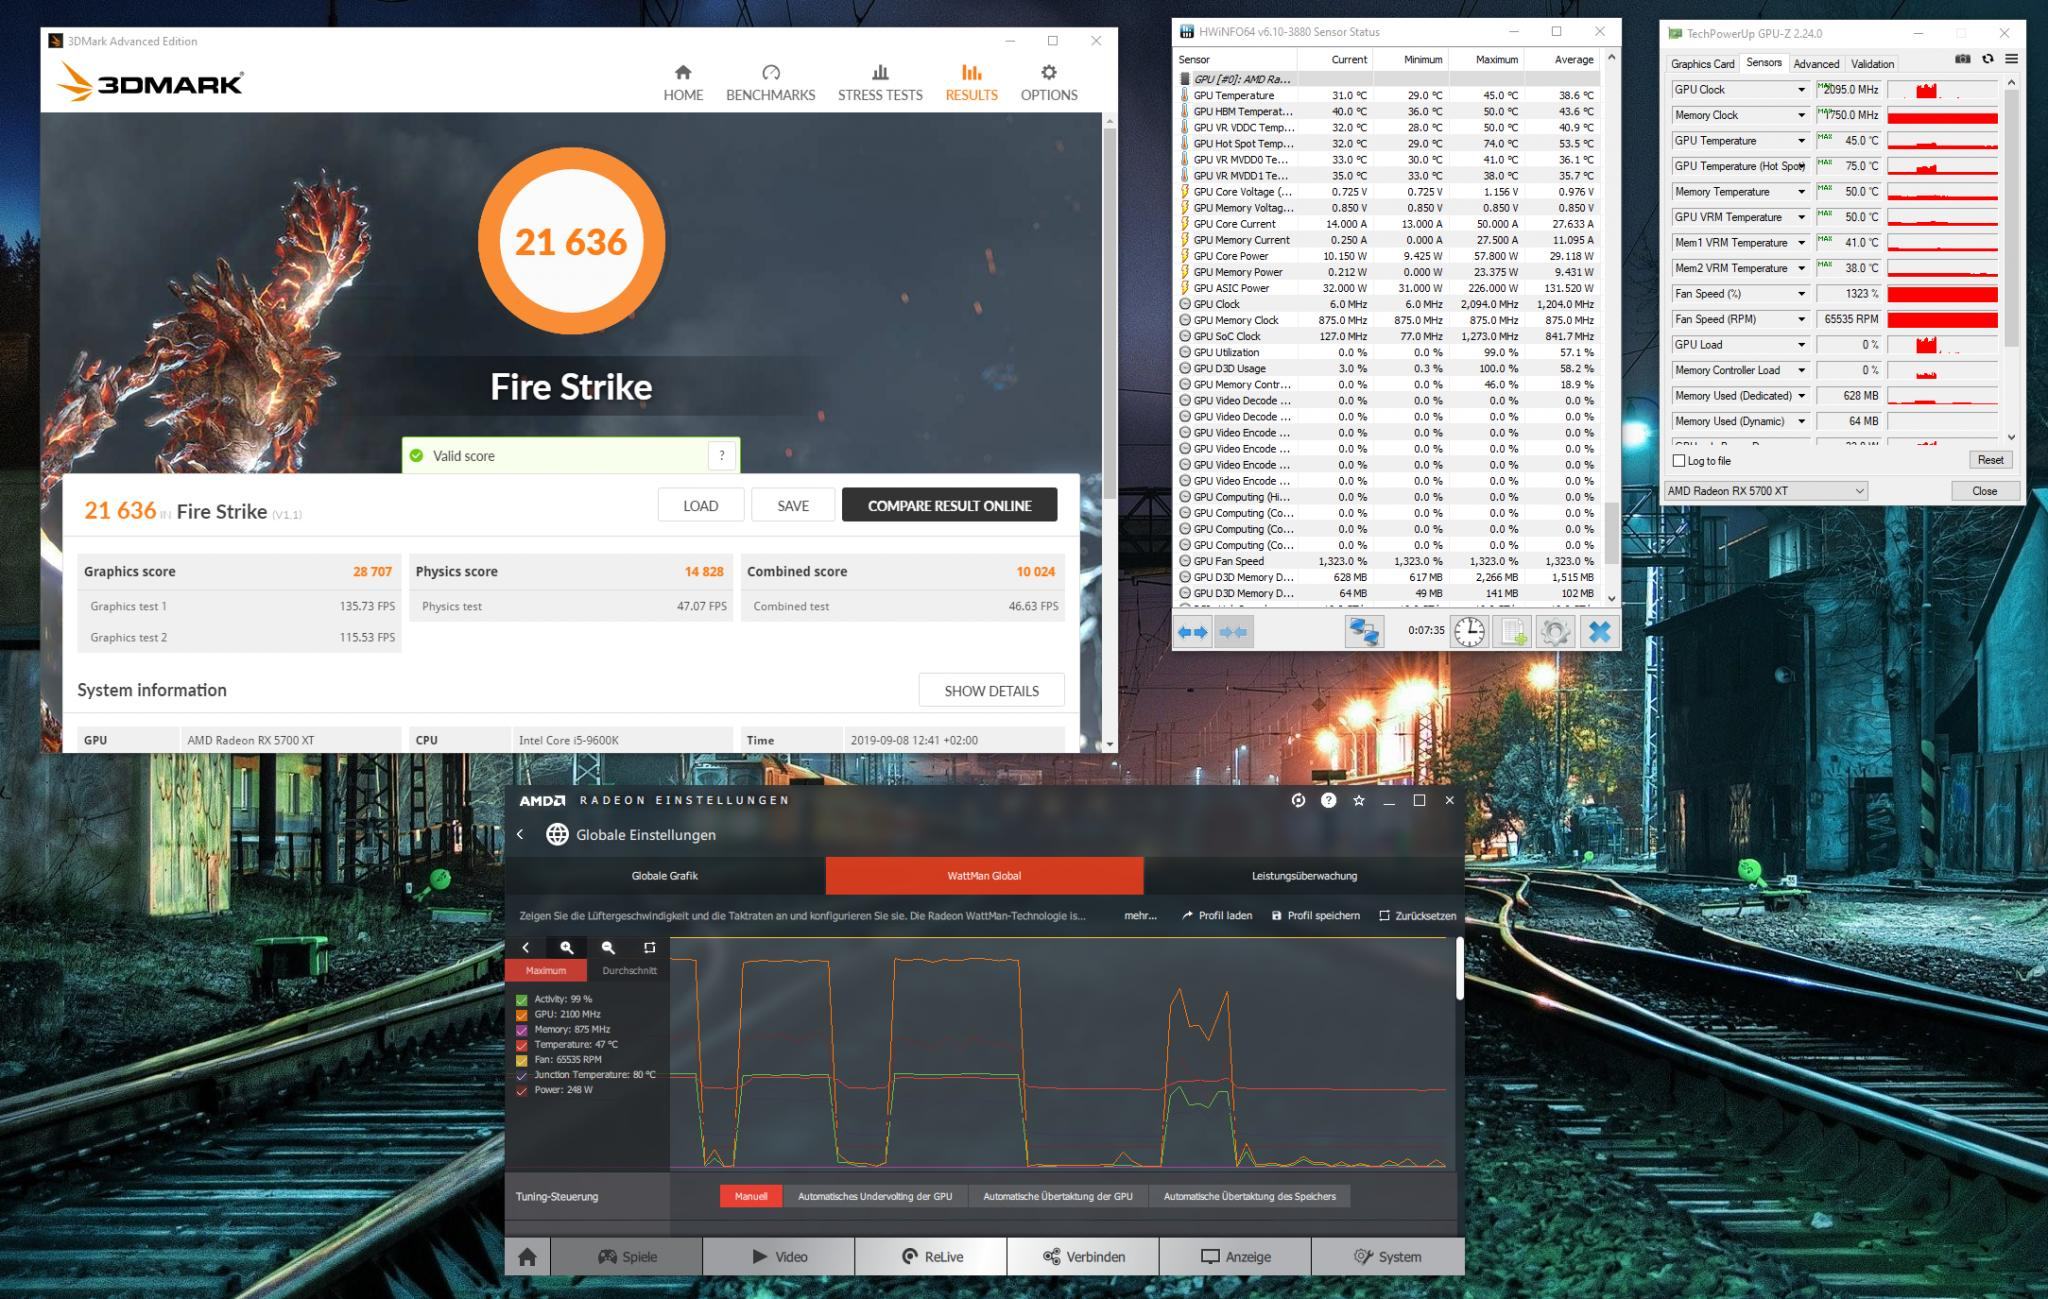This screenshot has height=1299, width=2048.
Task: Click SHOW DETAILS button
Action: tap(991, 691)
